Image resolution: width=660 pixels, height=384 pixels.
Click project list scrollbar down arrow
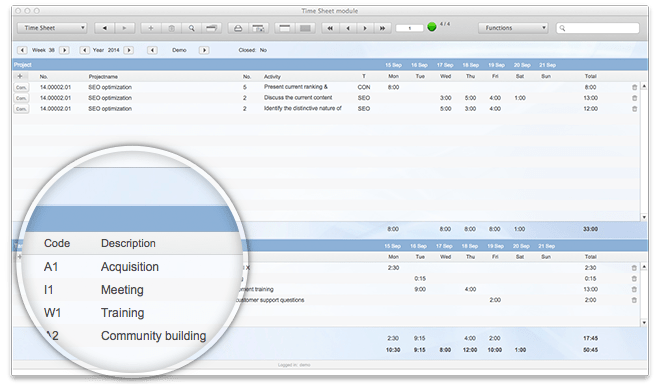coord(644,217)
